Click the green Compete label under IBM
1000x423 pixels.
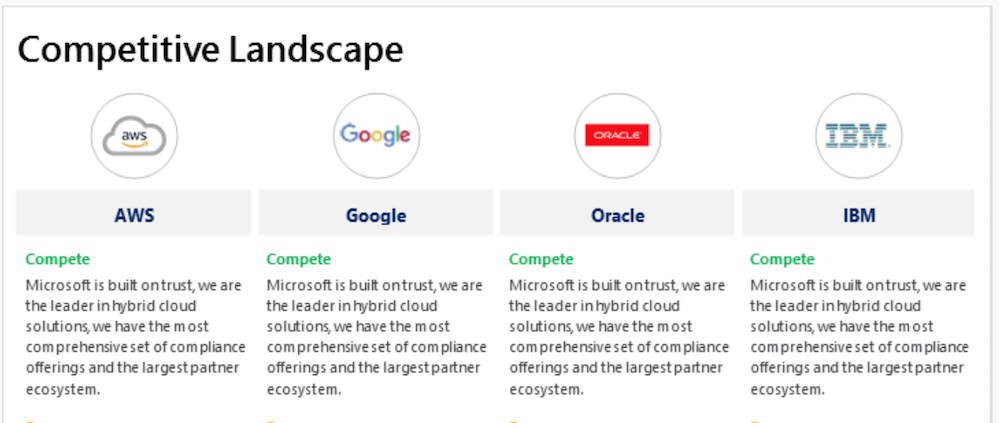click(x=782, y=259)
